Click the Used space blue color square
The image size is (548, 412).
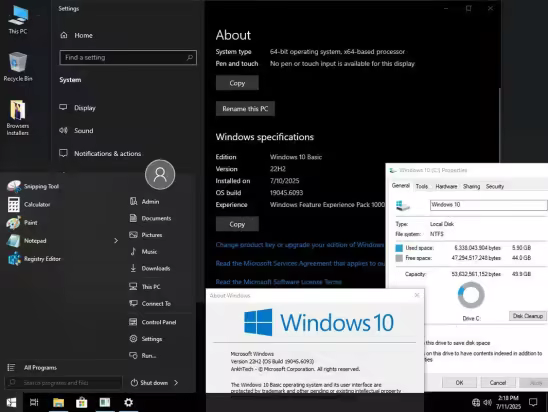[x=399, y=248]
